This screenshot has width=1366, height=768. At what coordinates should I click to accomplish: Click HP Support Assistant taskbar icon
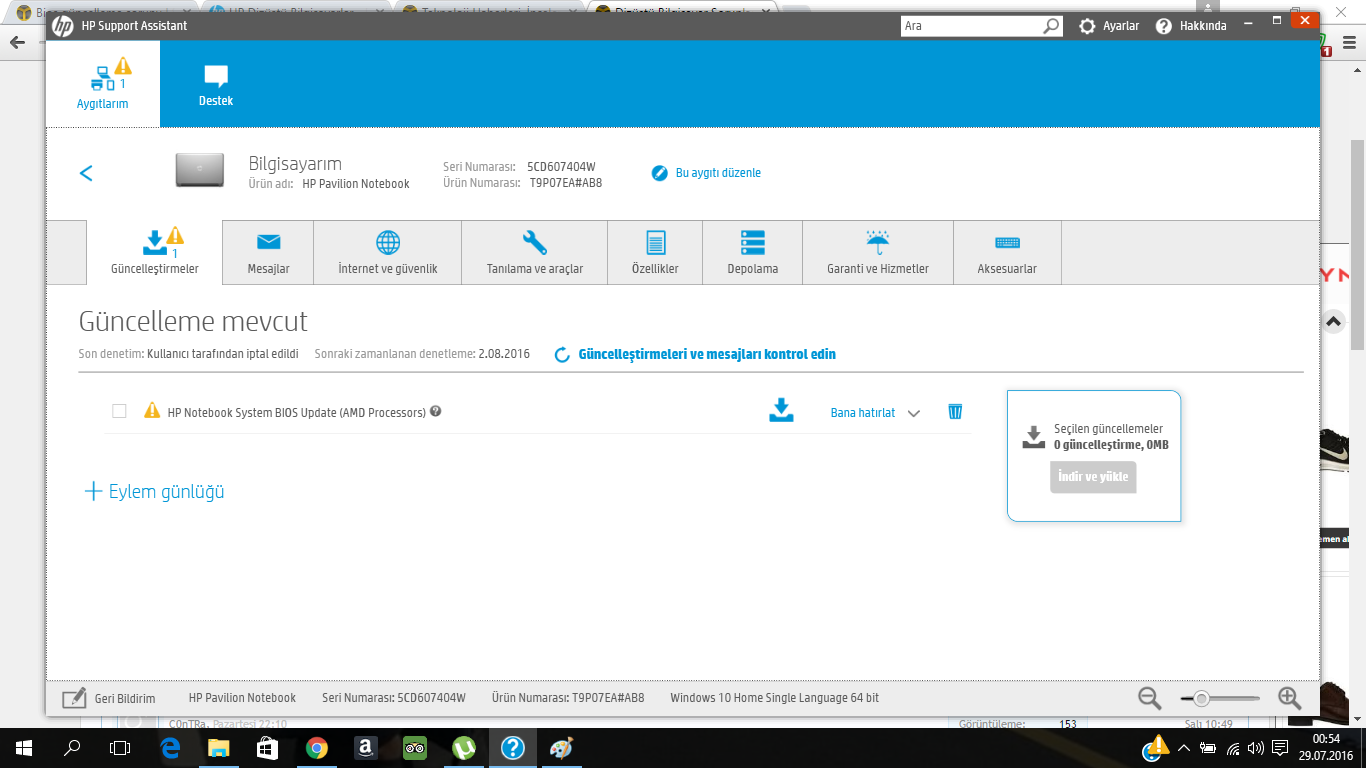click(513, 747)
